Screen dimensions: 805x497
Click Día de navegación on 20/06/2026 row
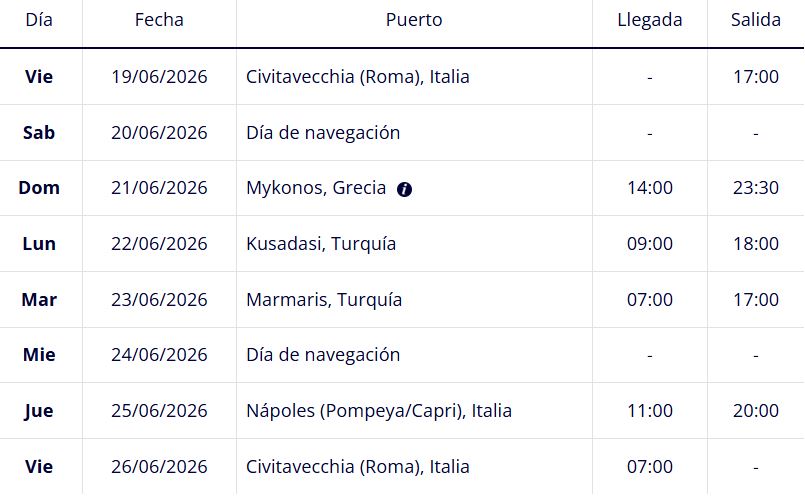[x=323, y=133]
